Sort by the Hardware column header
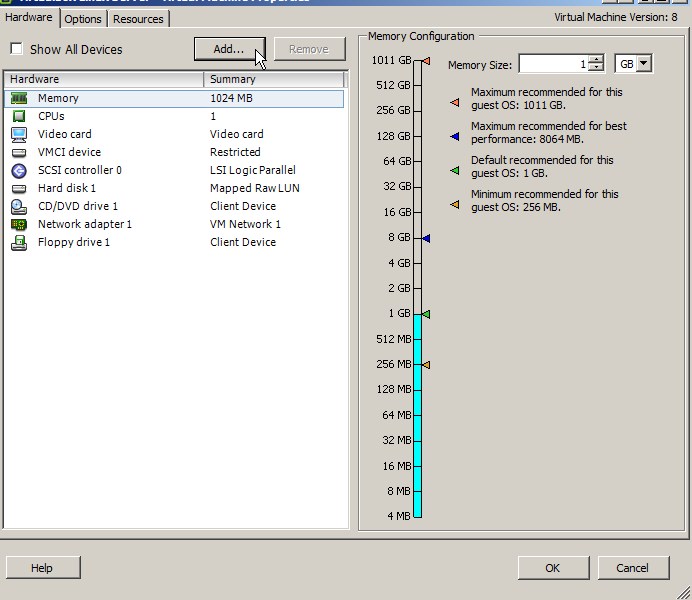The image size is (692, 600). 104,79
